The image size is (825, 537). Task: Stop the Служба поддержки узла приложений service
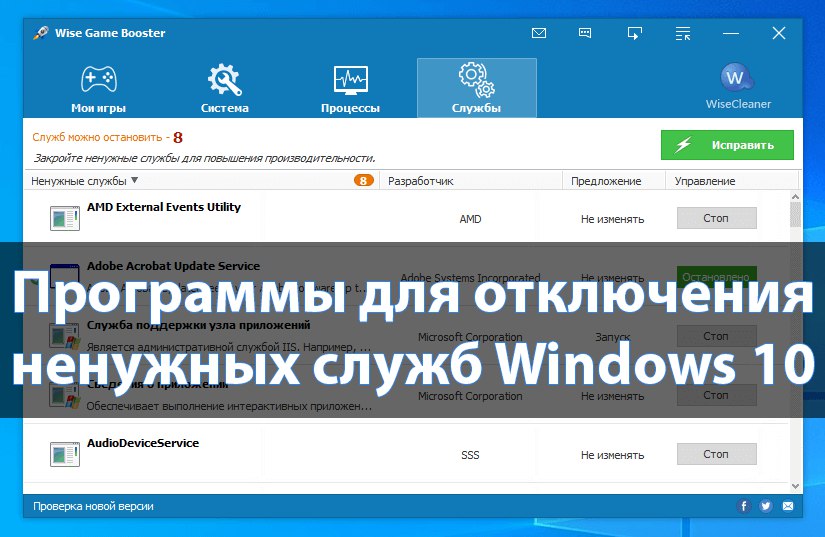pos(717,336)
